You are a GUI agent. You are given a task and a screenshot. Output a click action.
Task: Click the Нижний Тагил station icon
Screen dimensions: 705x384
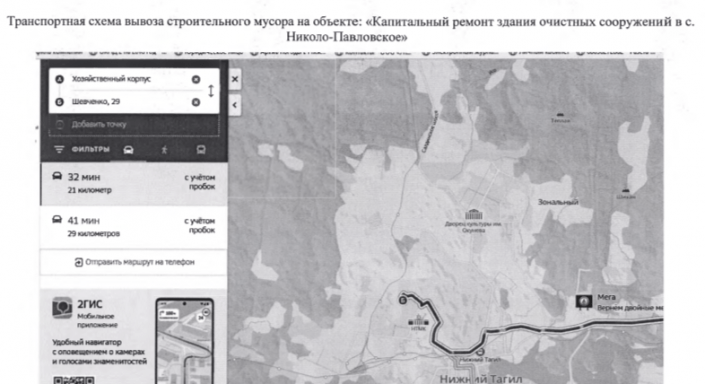tap(480, 352)
